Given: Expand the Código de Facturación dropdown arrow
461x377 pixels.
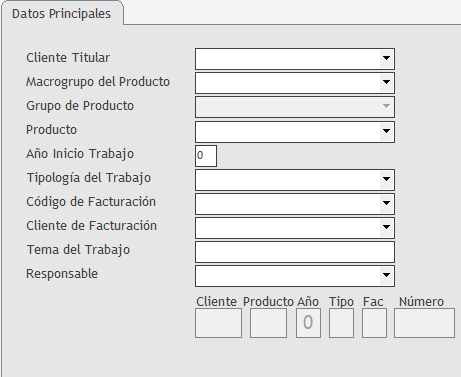Looking at the screenshot, I should tap(386, 203).
